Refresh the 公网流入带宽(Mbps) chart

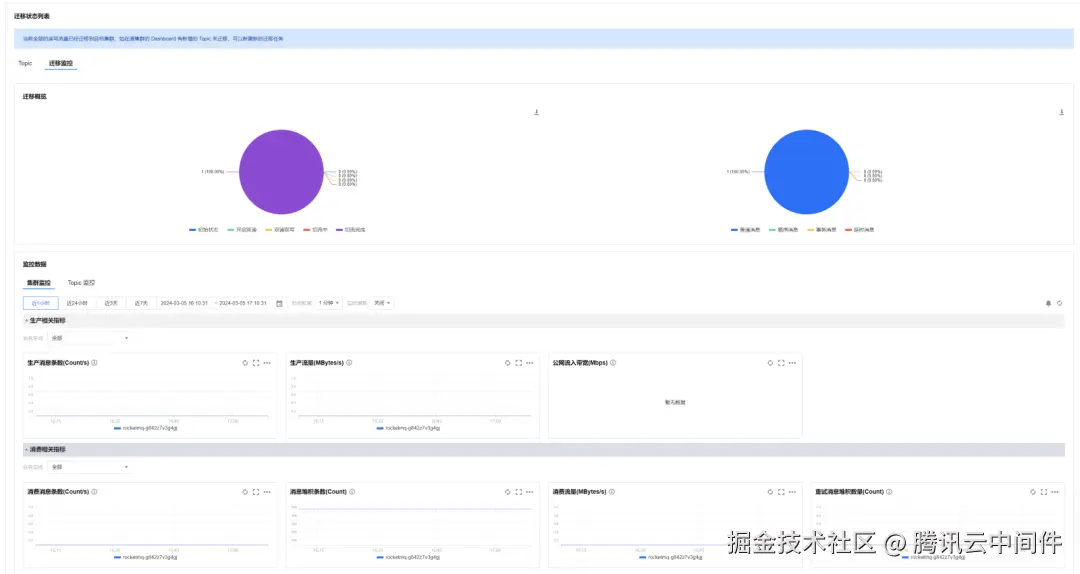click(x=770, y=362)
